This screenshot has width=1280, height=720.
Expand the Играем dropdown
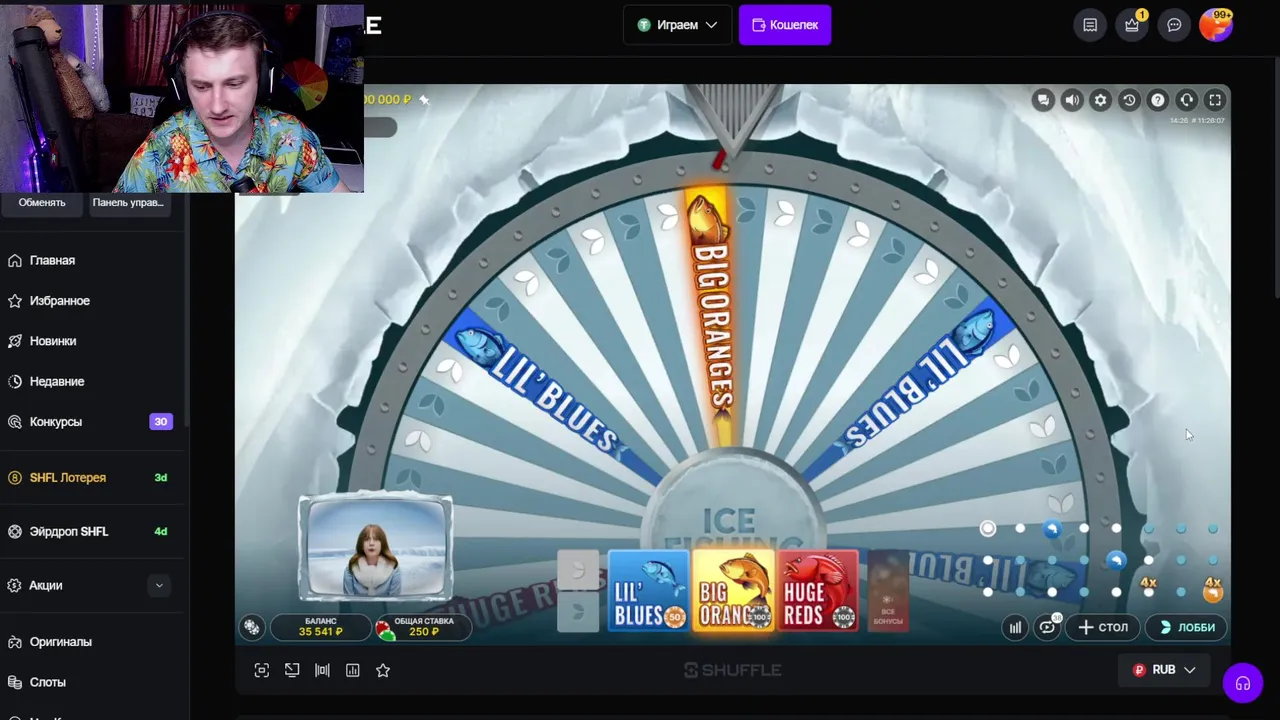677,25
